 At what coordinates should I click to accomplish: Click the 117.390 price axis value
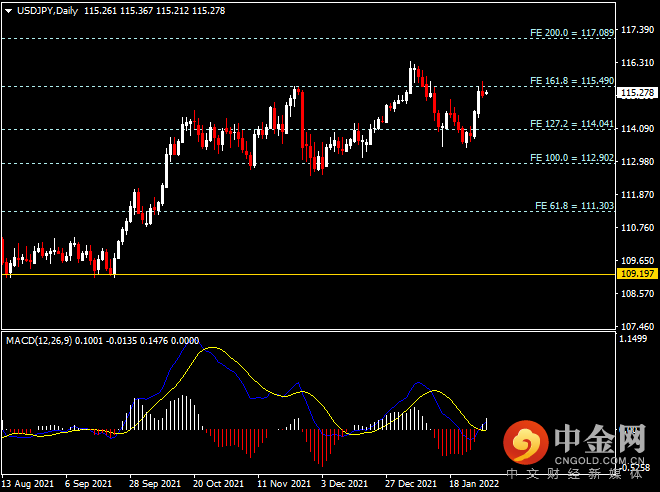pos(638,30)
